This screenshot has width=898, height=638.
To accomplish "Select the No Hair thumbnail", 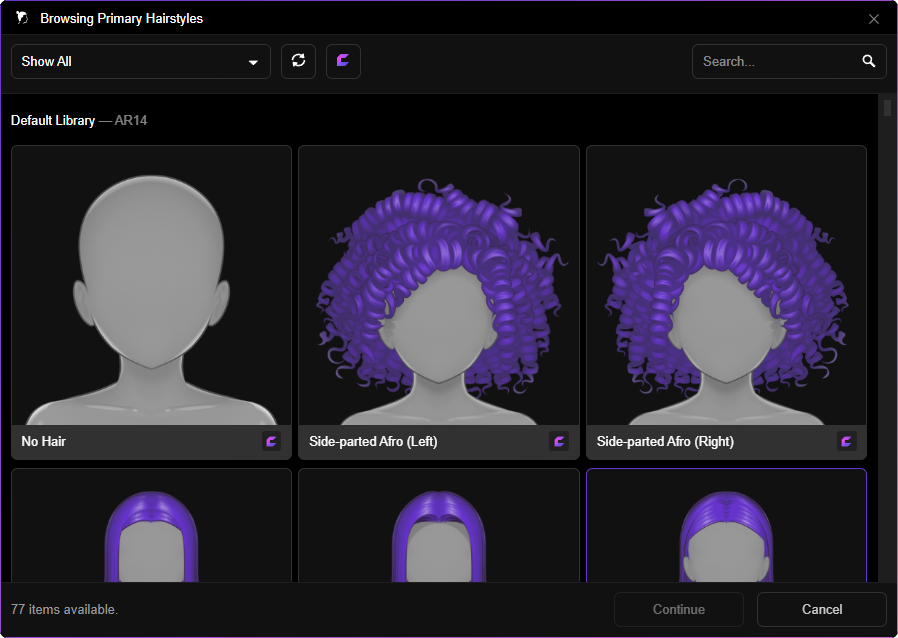I will point(151,285).
